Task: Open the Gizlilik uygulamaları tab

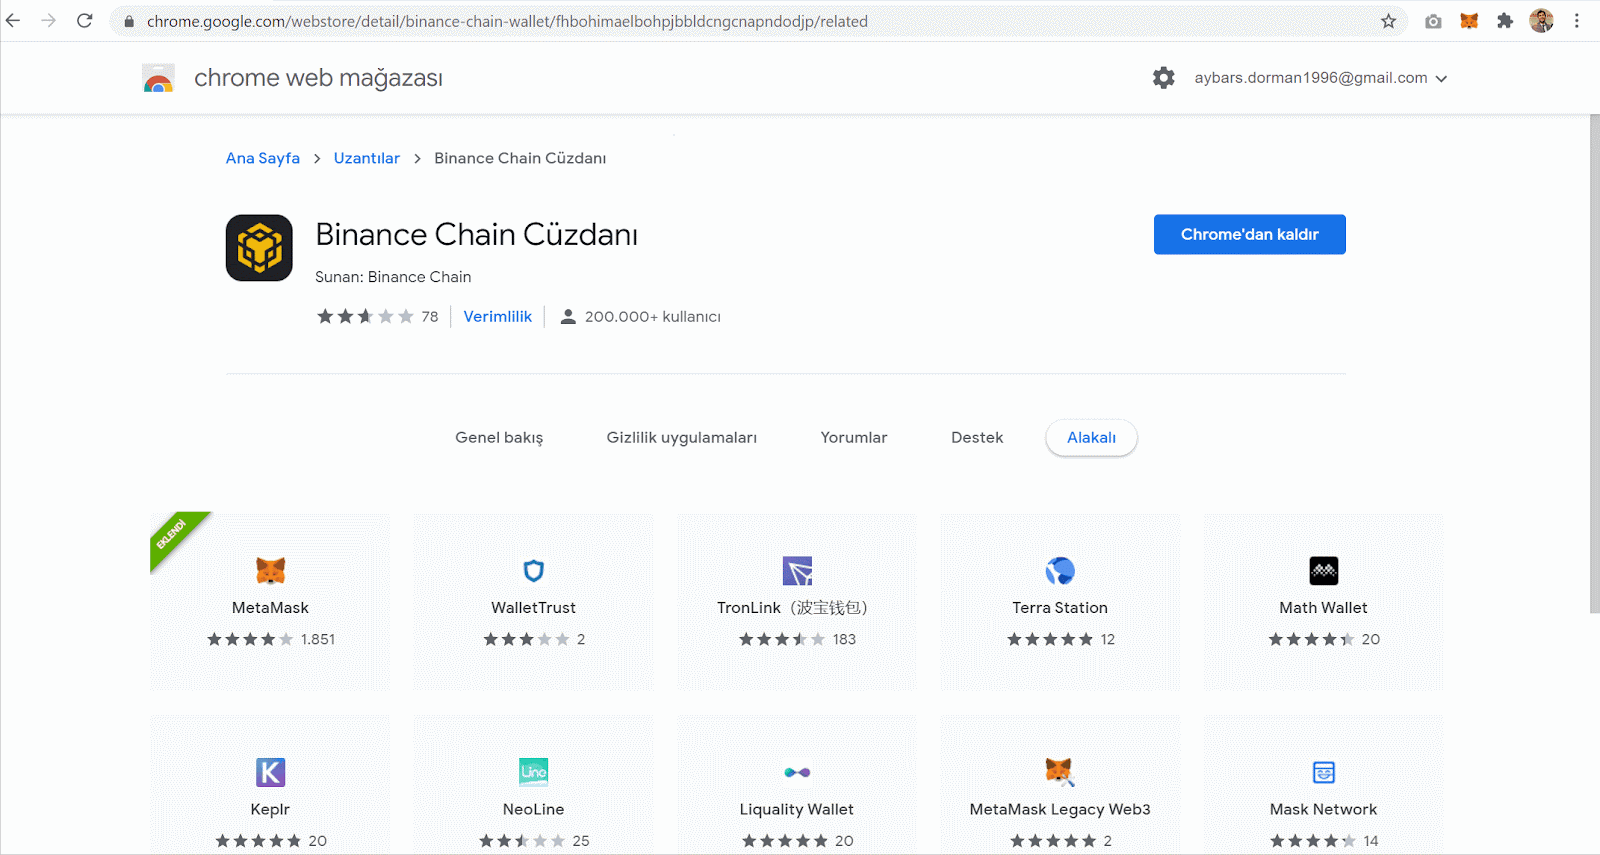Action: tap(681, 438)
